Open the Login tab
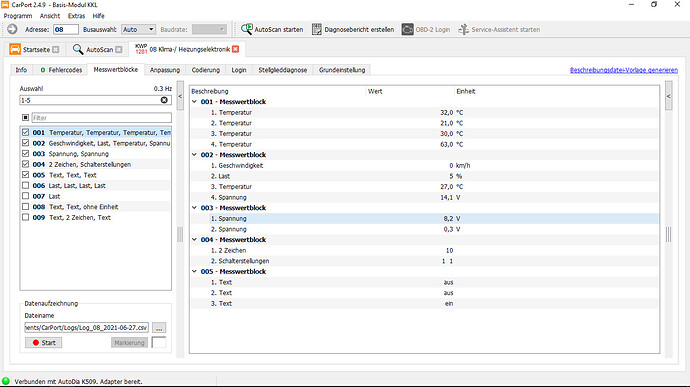 [239, 70]
